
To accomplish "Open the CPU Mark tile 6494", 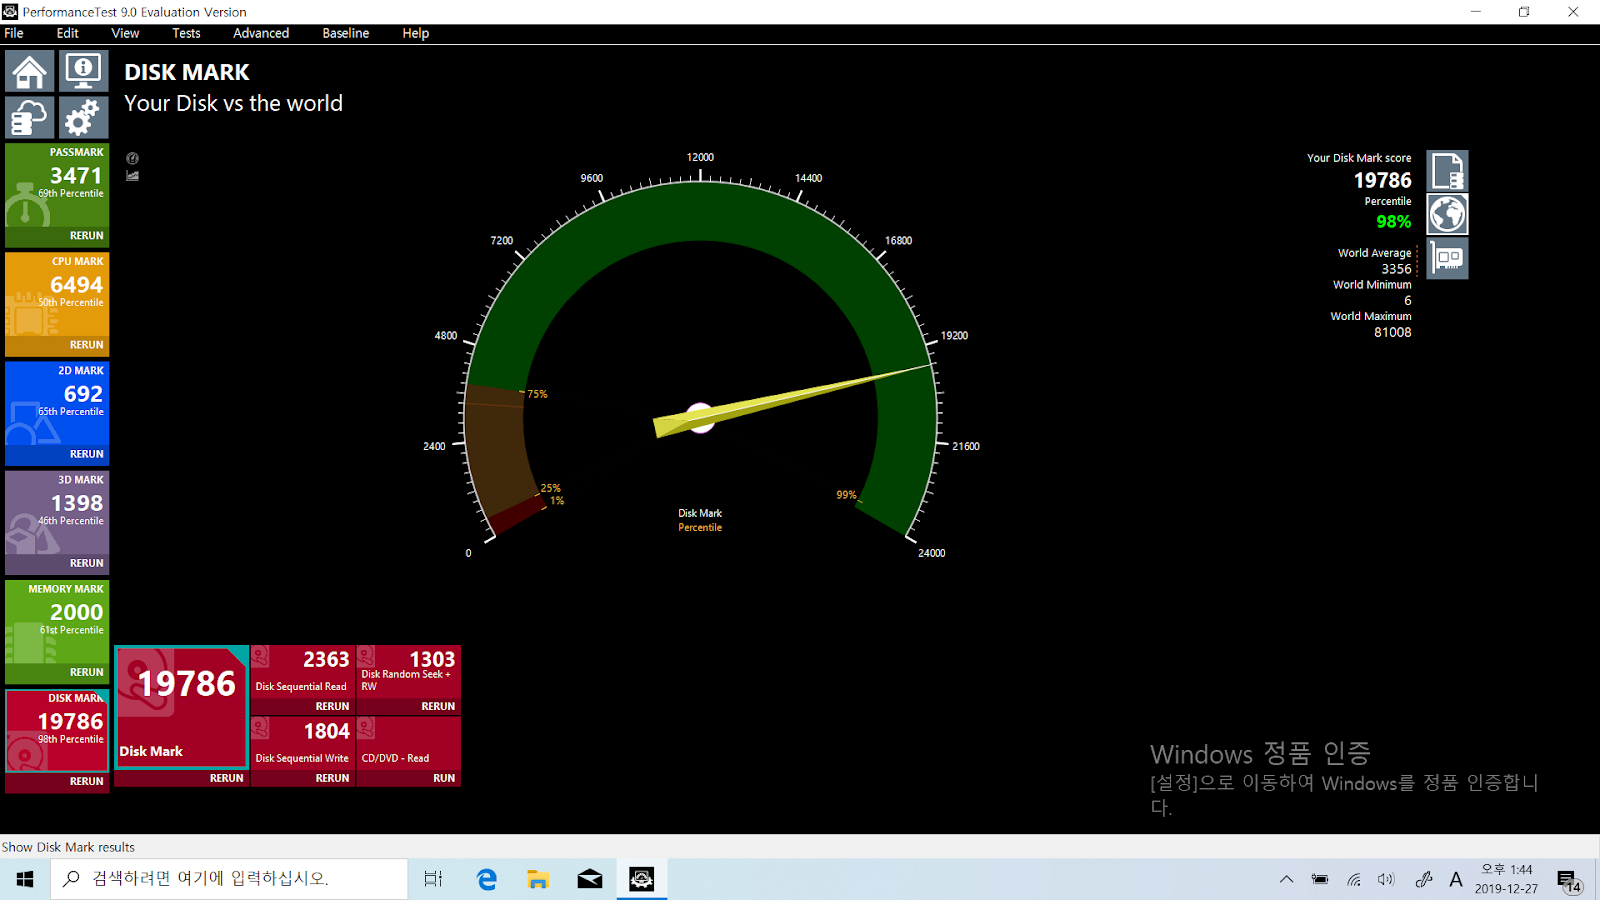I will pyautogui.click(x=57, y=294).
